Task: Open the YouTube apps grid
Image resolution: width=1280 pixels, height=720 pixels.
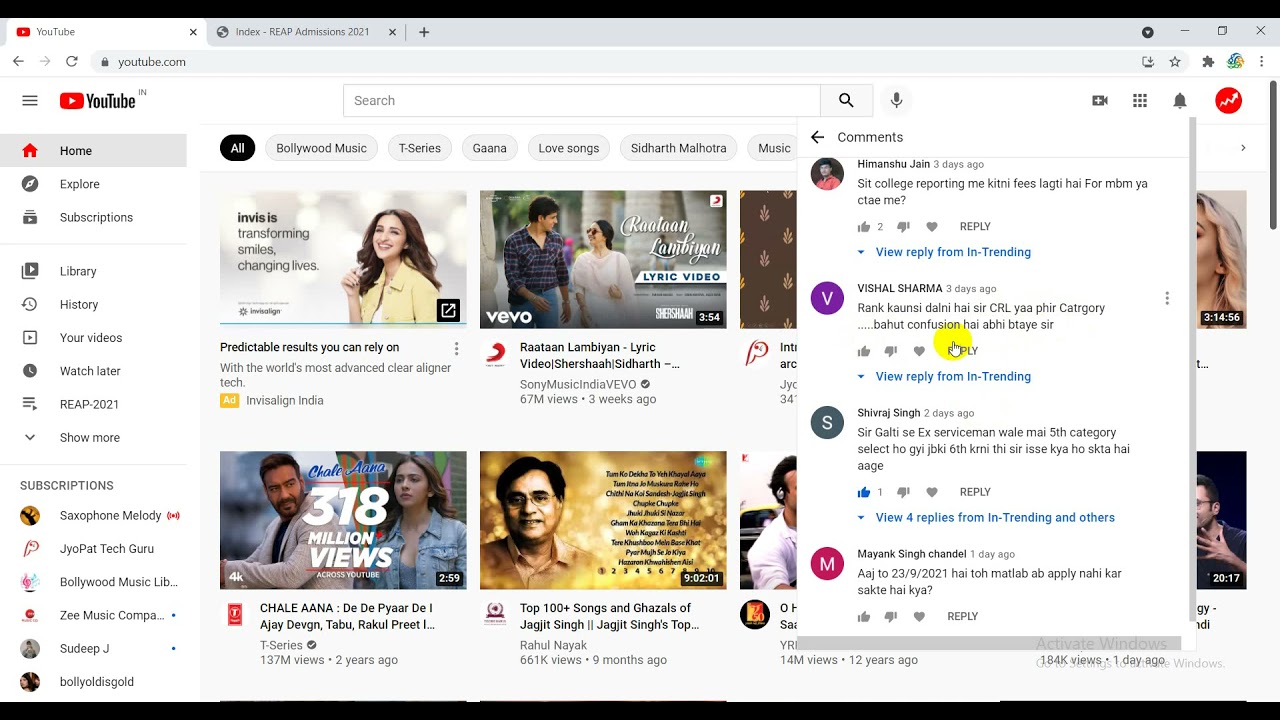Action: click(1140, 100)
